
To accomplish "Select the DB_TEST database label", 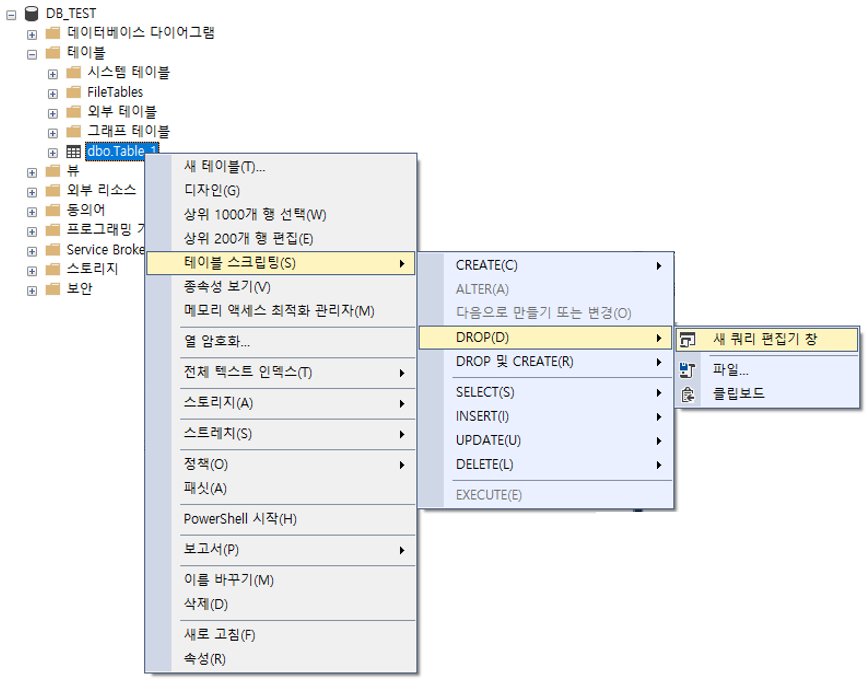I will (x=71, y=13).
